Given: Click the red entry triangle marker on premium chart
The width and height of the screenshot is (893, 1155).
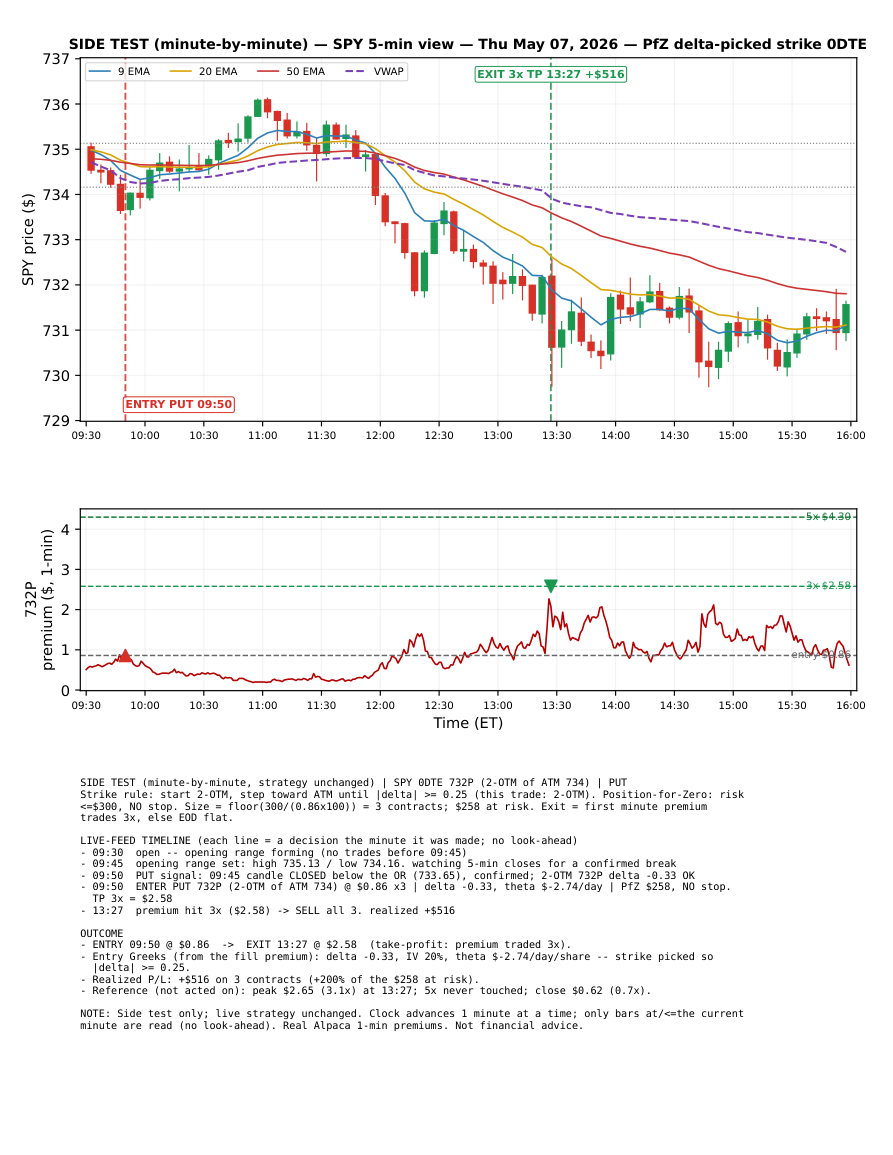Looking at the screenshot, I should coord(125,656).
